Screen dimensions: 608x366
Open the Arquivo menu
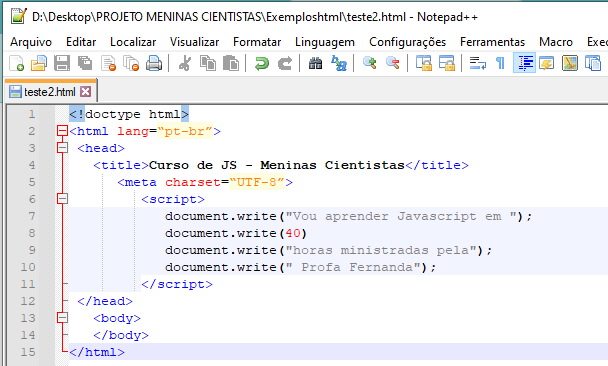[x=31, y=41]
